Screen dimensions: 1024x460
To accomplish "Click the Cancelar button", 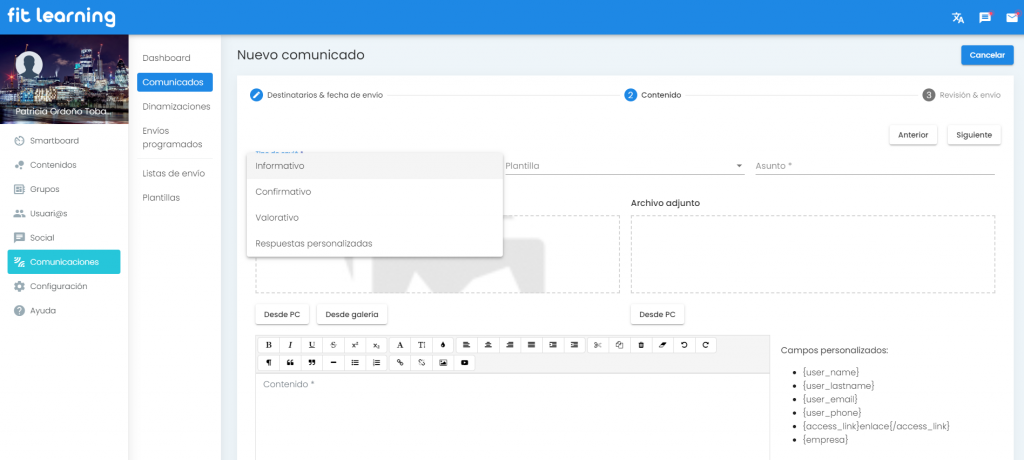I will (x=986, y=55).
